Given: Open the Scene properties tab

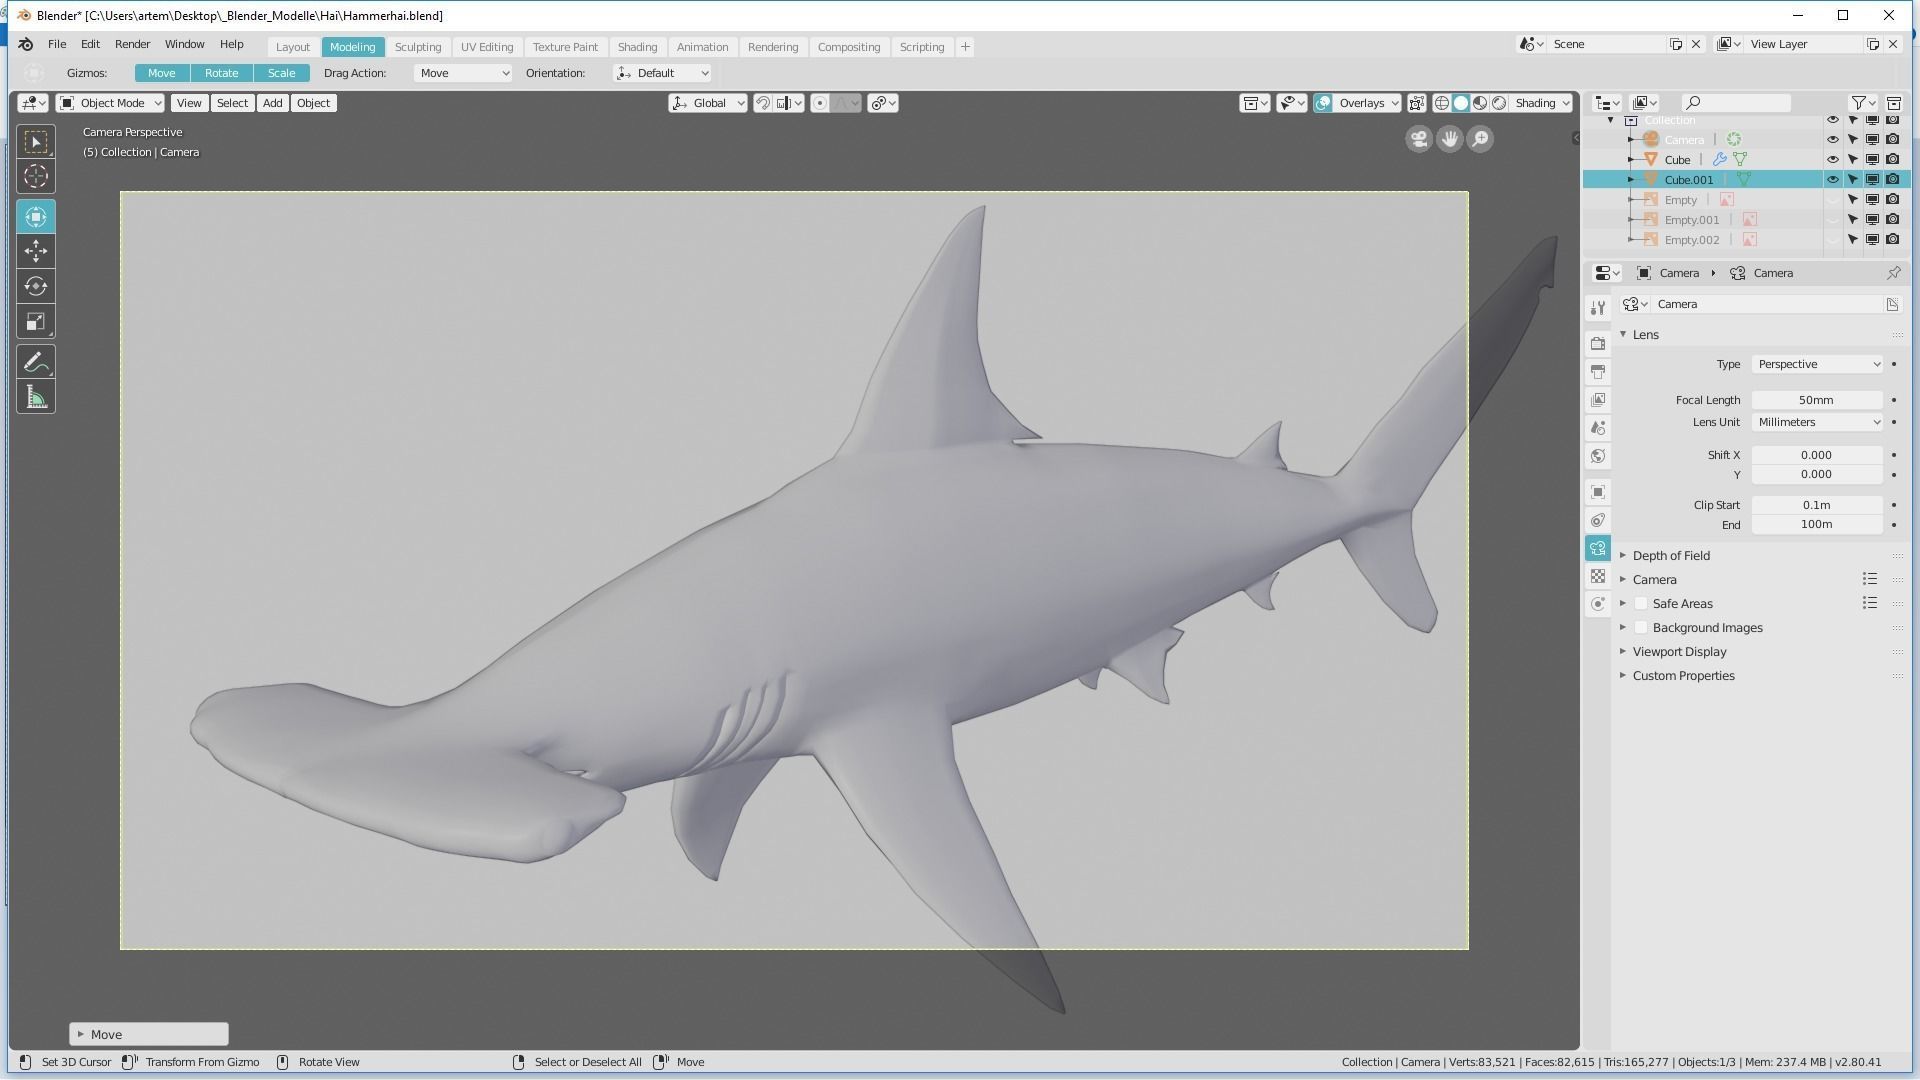Looking at the screenshot, I should tap(1598, 428).
